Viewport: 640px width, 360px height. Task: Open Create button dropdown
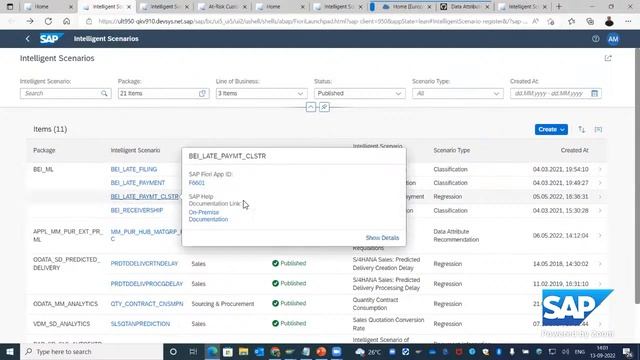(551, 129)
